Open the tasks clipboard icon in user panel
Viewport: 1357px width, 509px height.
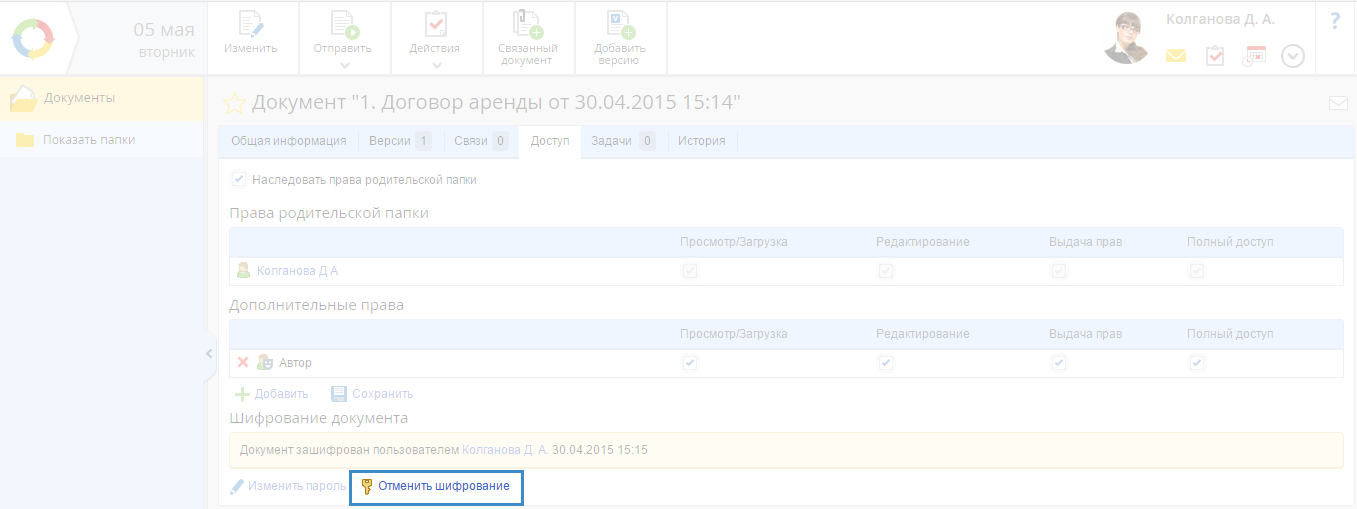click(1215, 56)
